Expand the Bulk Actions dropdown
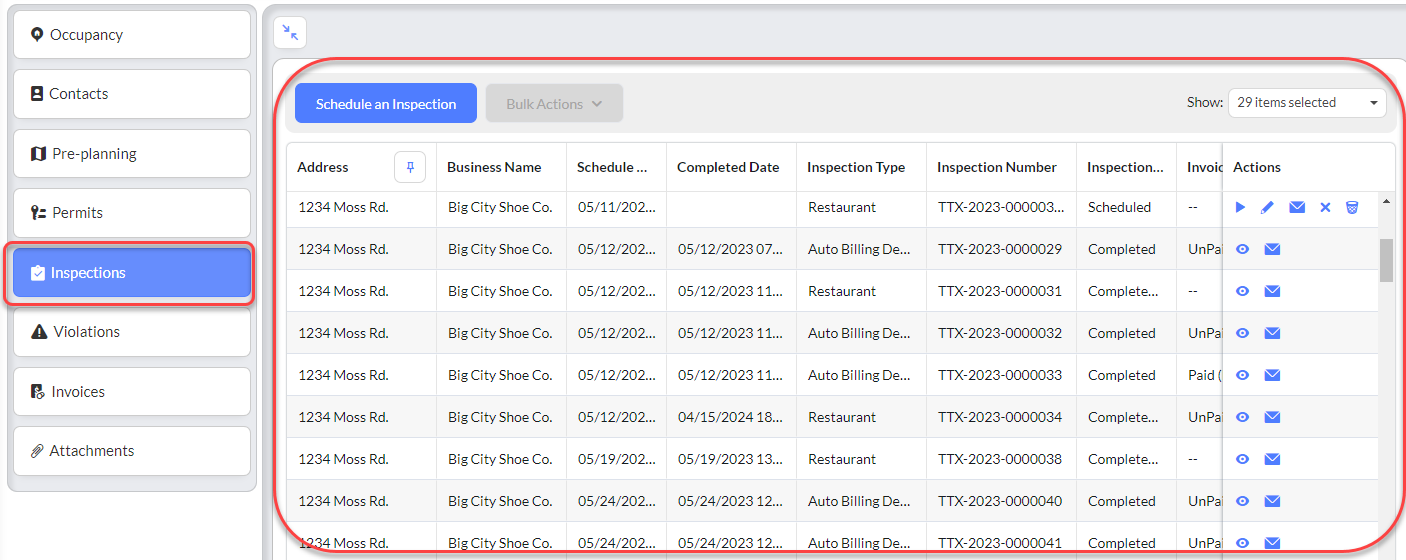This screenshot has width=1406, height=560. [554, 103]
